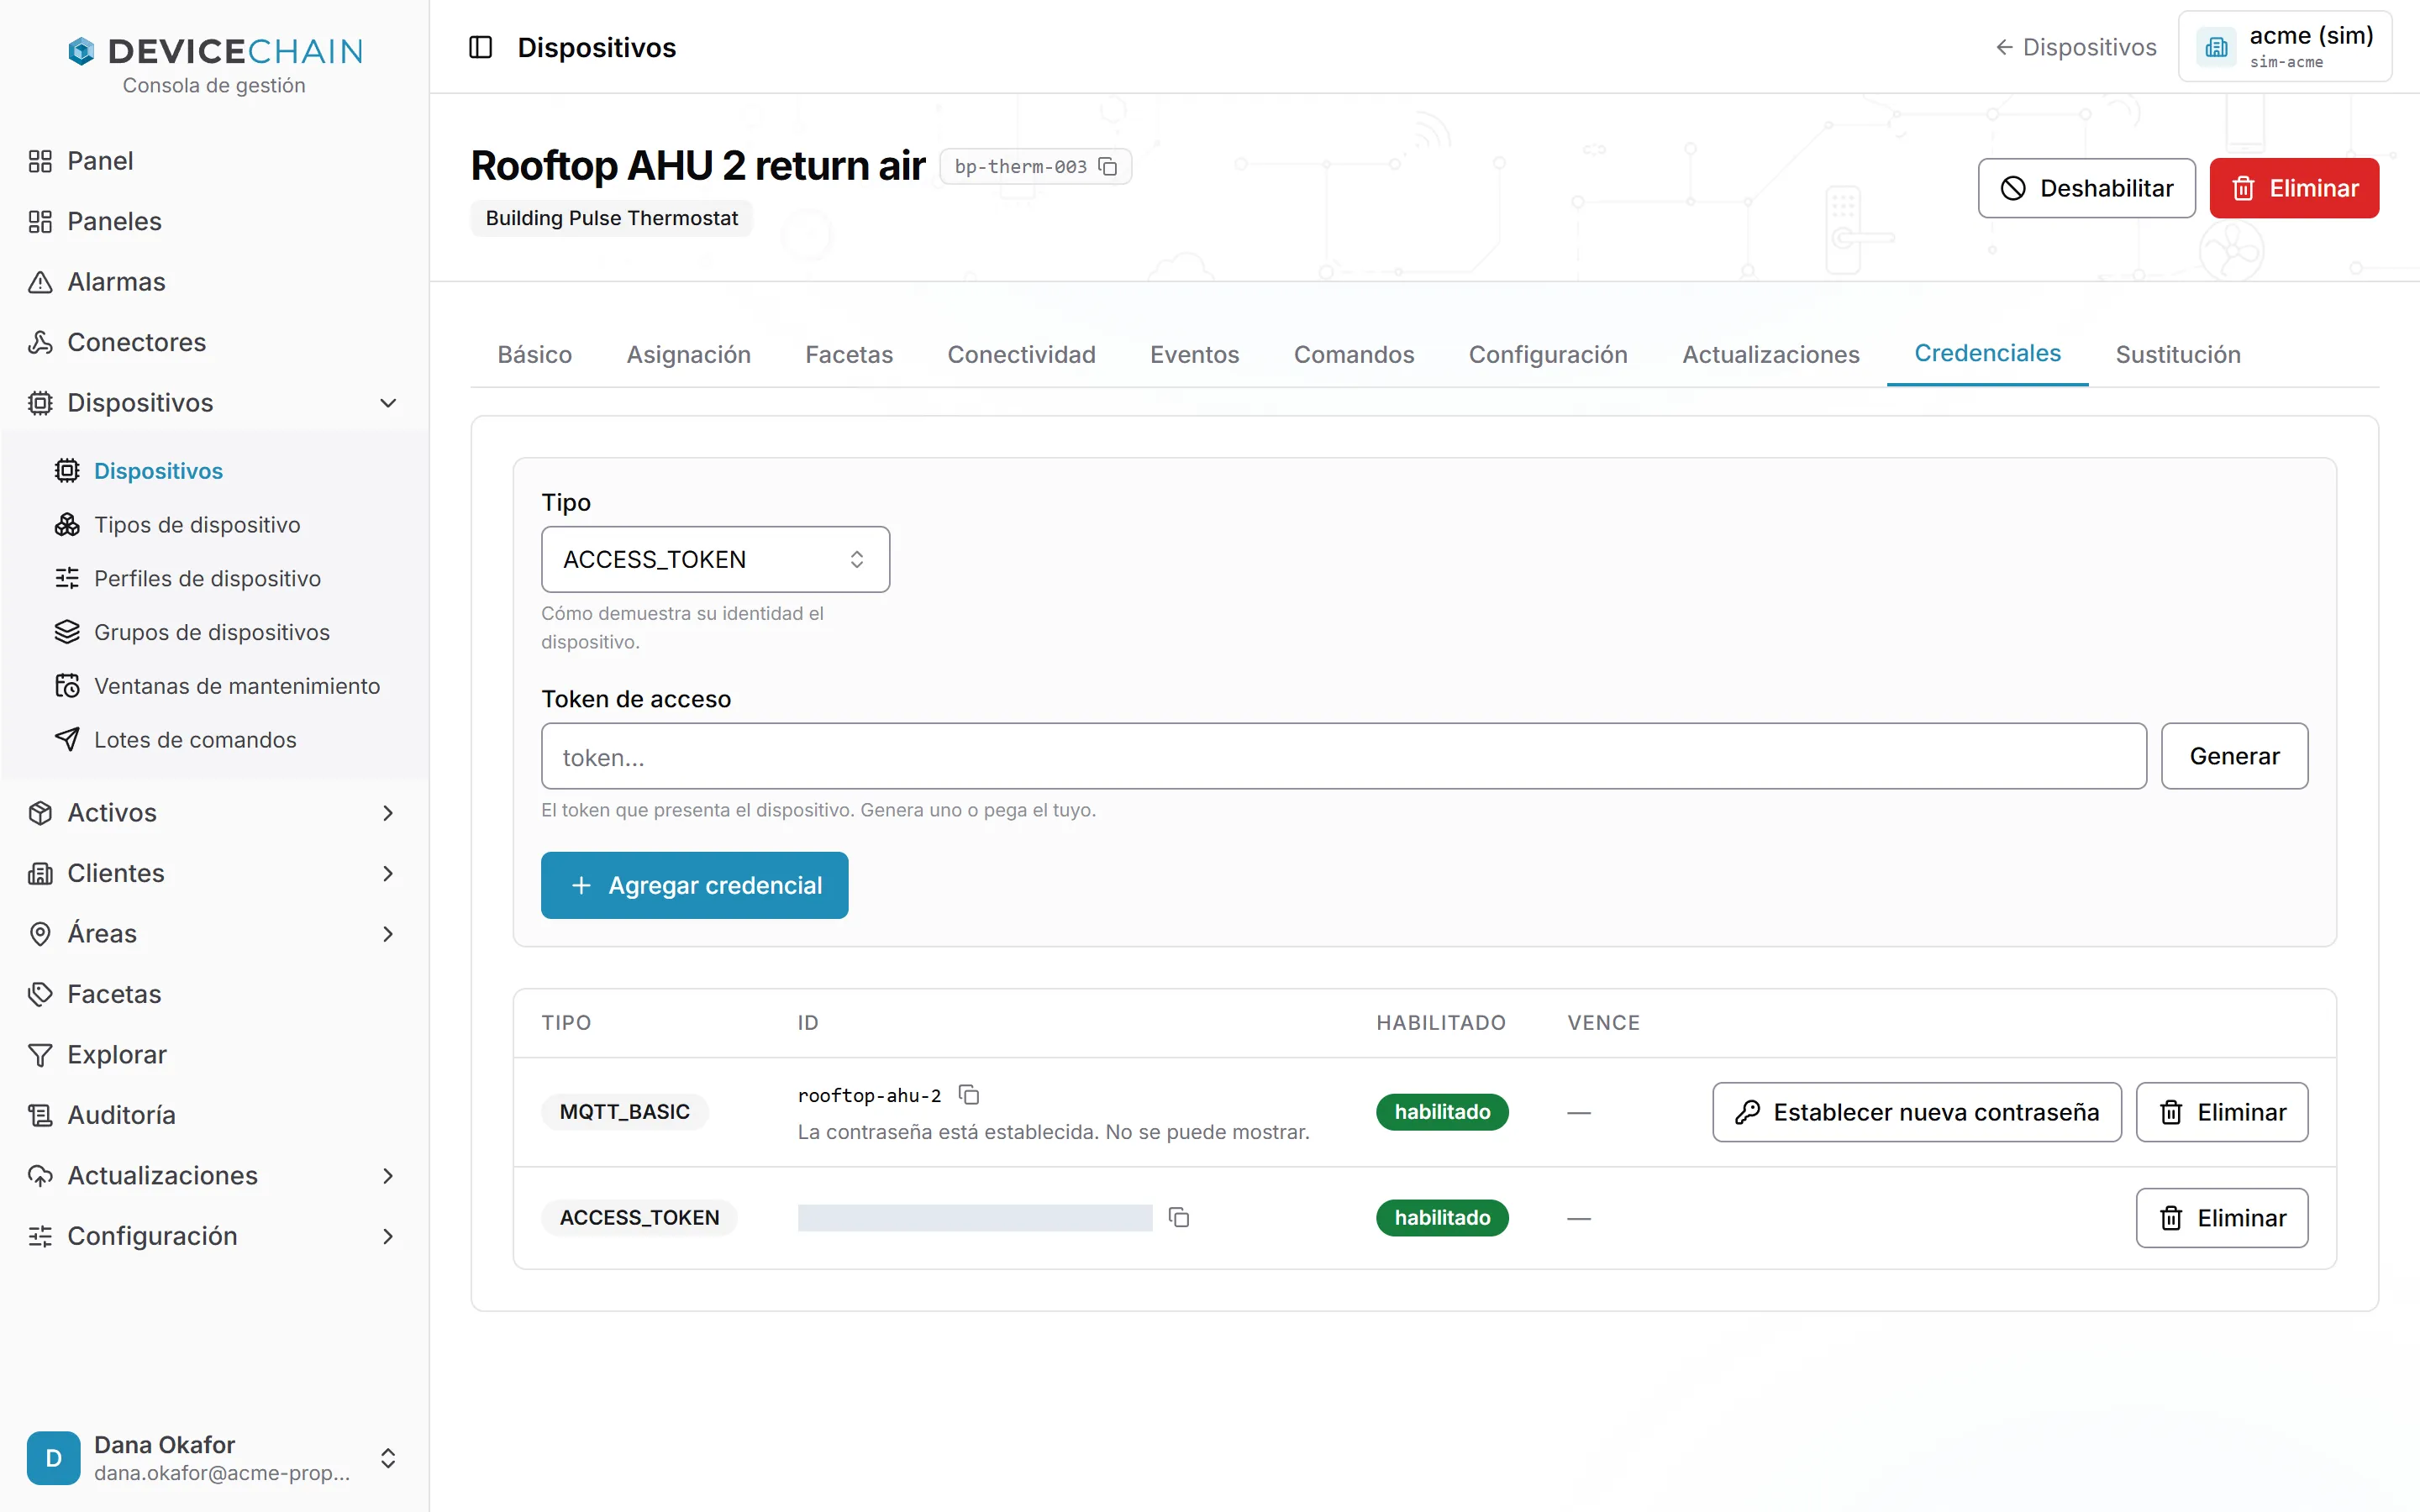The width and height of the screenshot is (2420, 1512).
Task: Open Dana Okafor user menu
Action: pyautogui.click(x=214, y=1457)
